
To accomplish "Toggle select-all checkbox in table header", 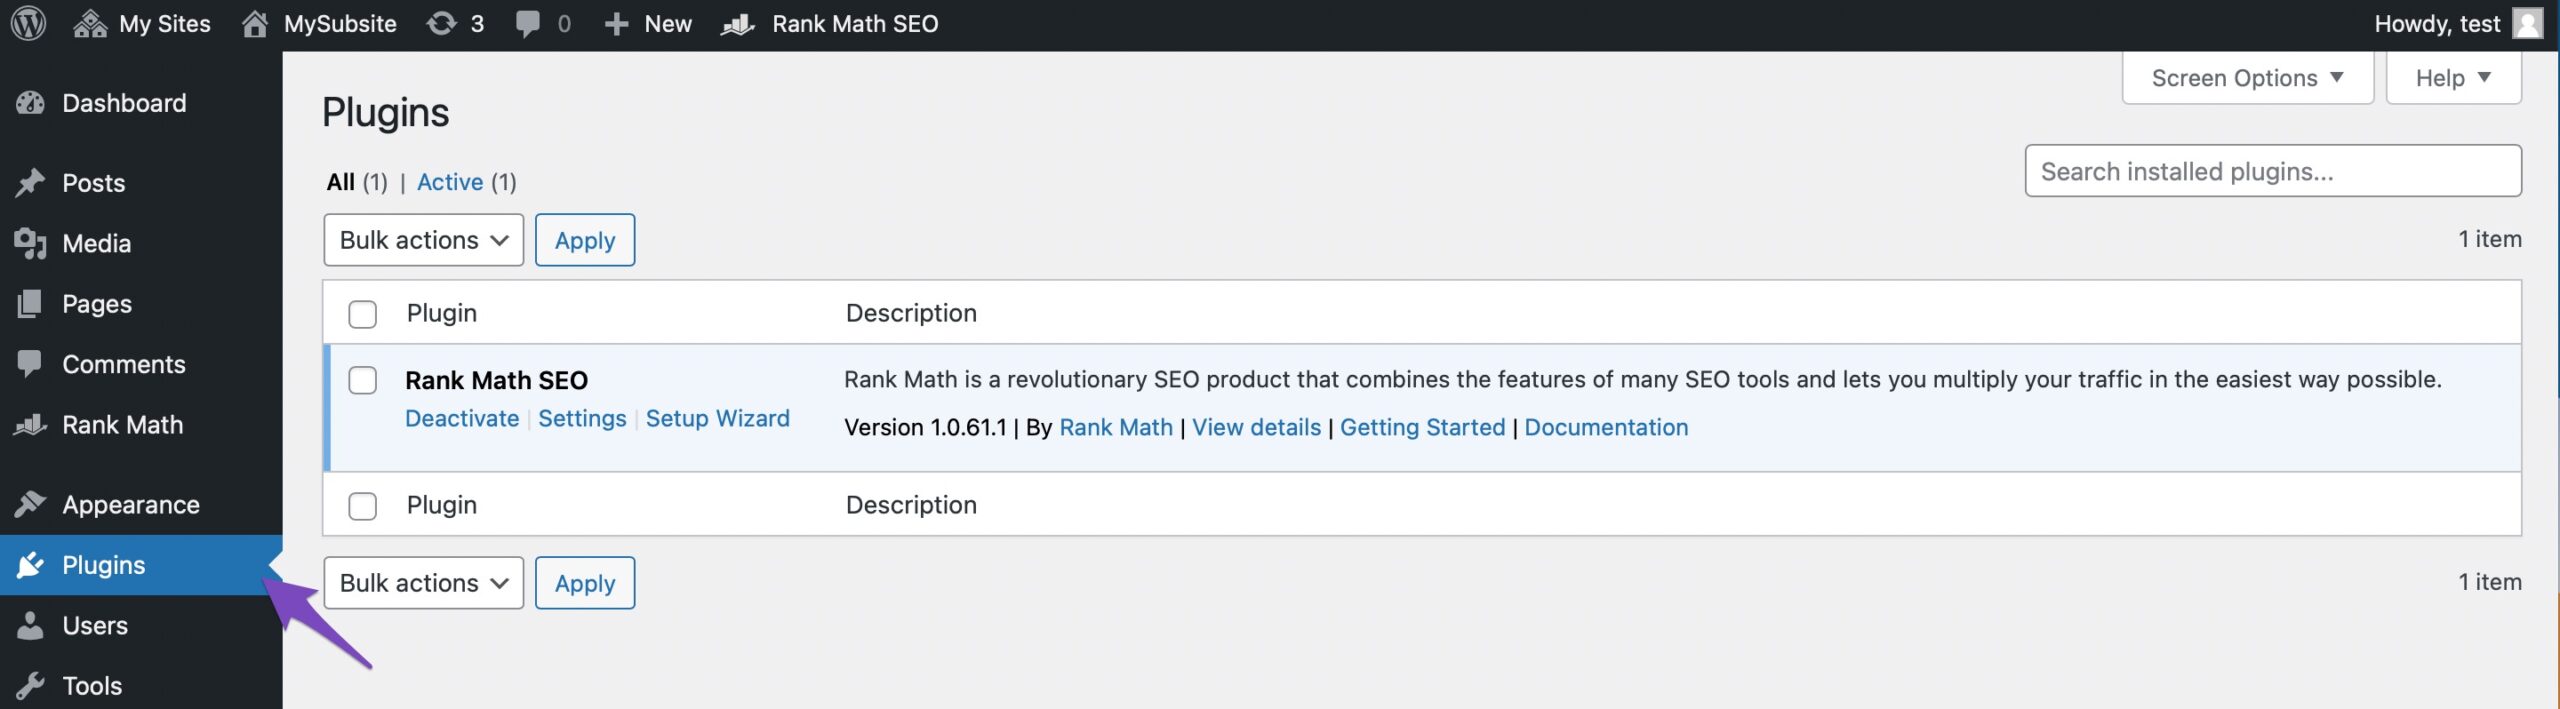I will tap(362, 314).
